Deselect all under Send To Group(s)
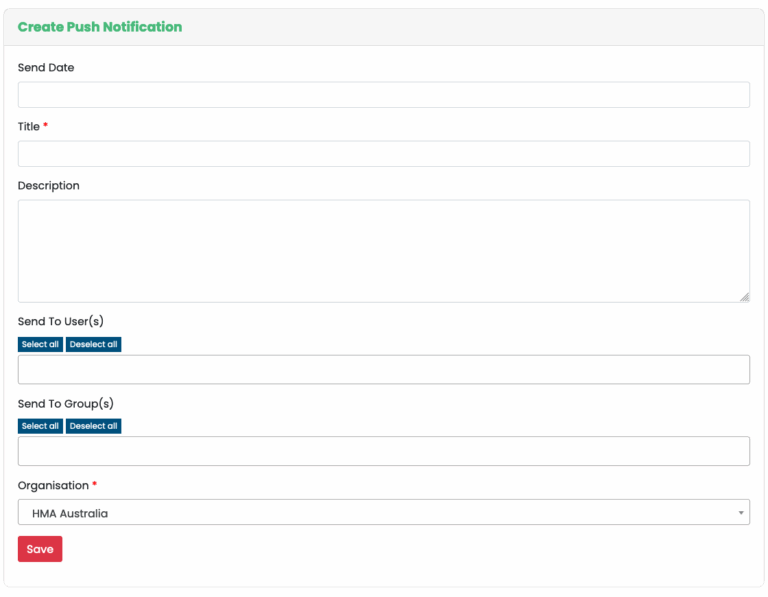 coord(93,426)
